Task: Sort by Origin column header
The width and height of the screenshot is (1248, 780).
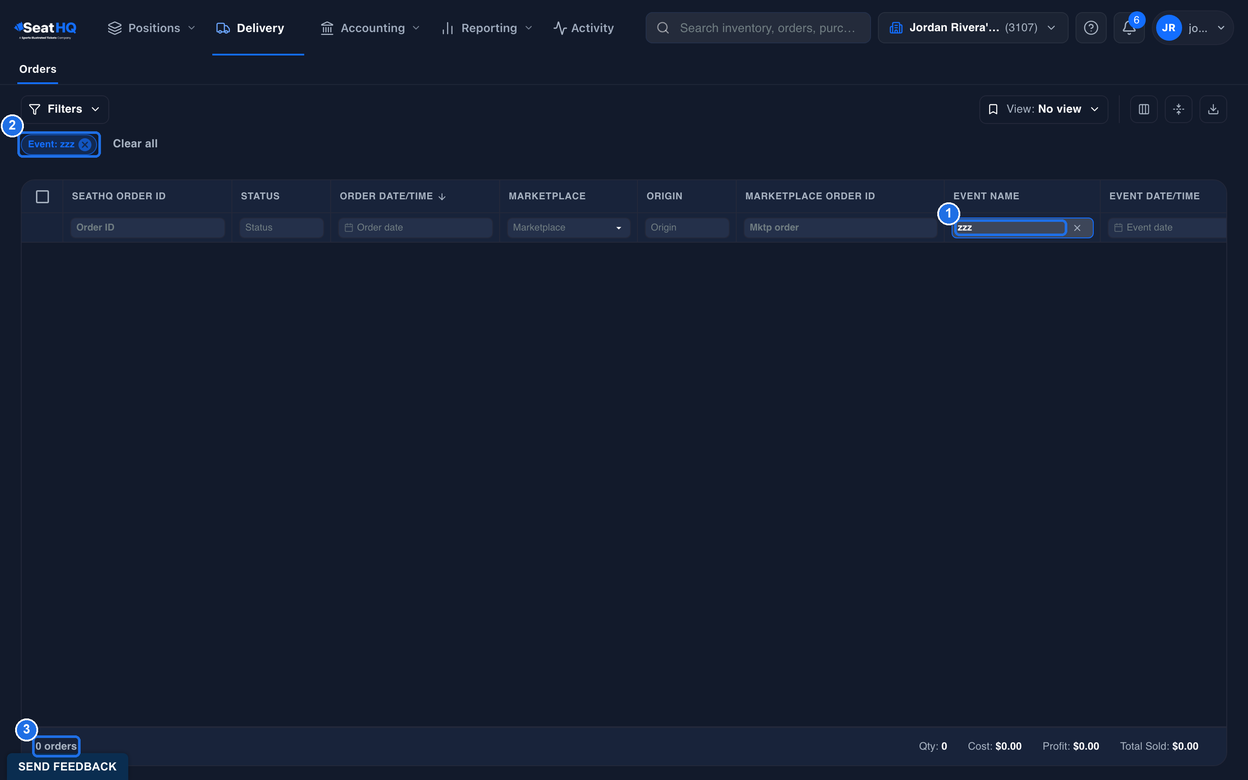Action: pos(665,196)
